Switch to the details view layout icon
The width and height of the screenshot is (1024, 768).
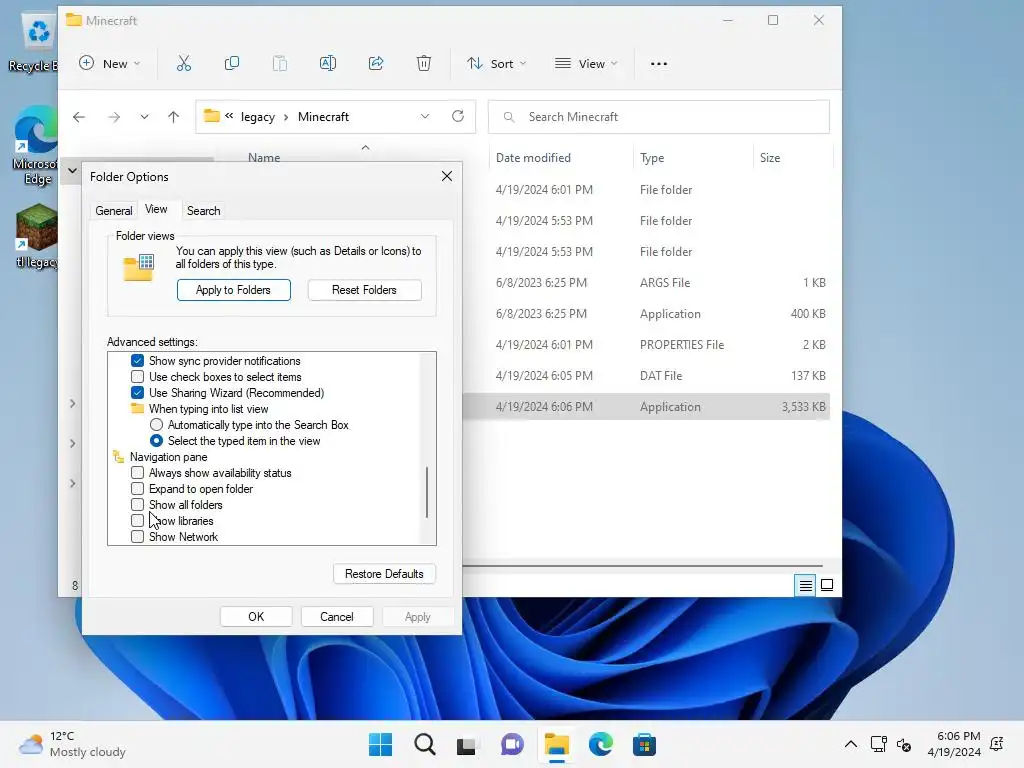point(806,585)
